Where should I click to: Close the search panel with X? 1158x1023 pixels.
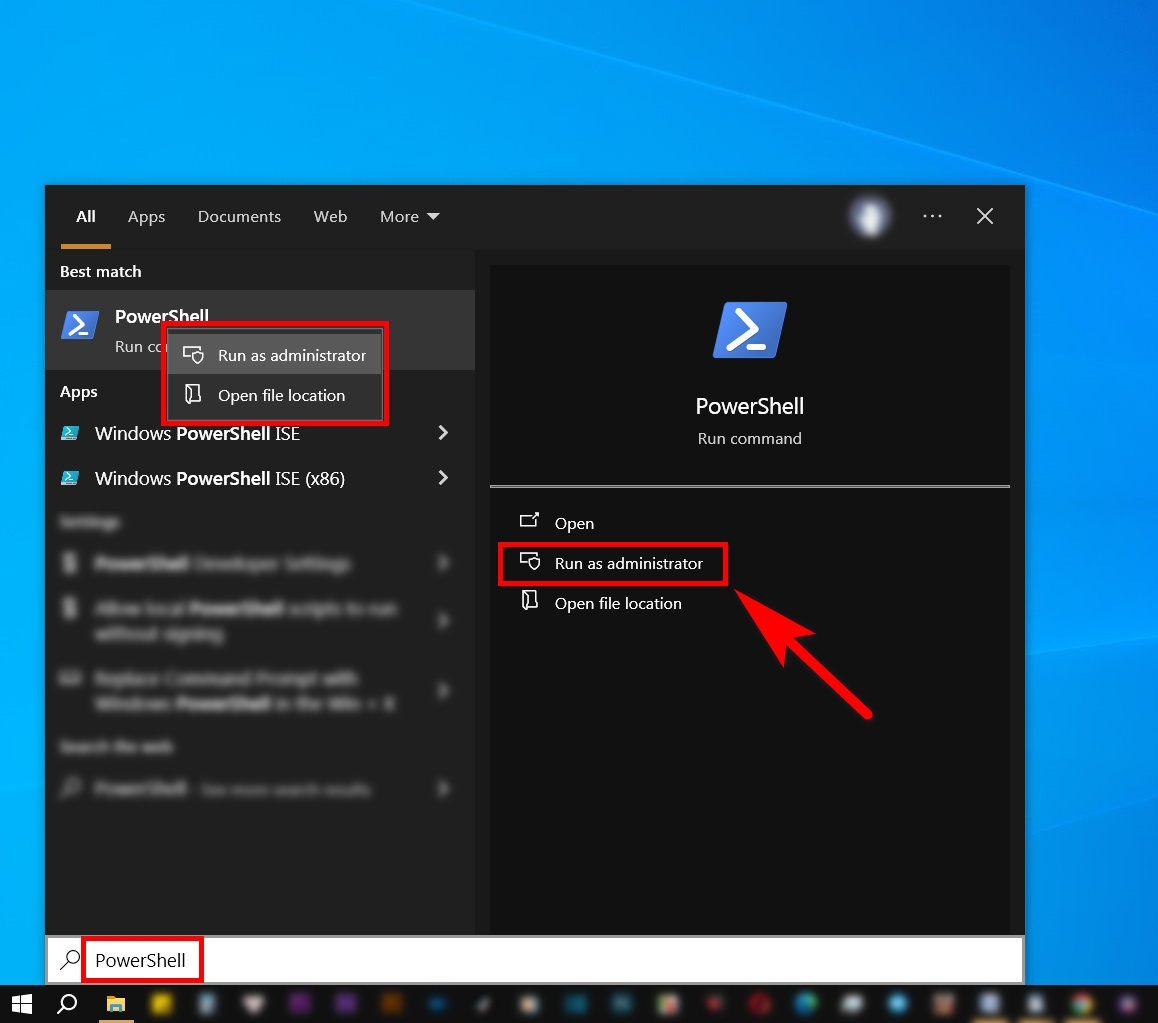tap(984, 216)
